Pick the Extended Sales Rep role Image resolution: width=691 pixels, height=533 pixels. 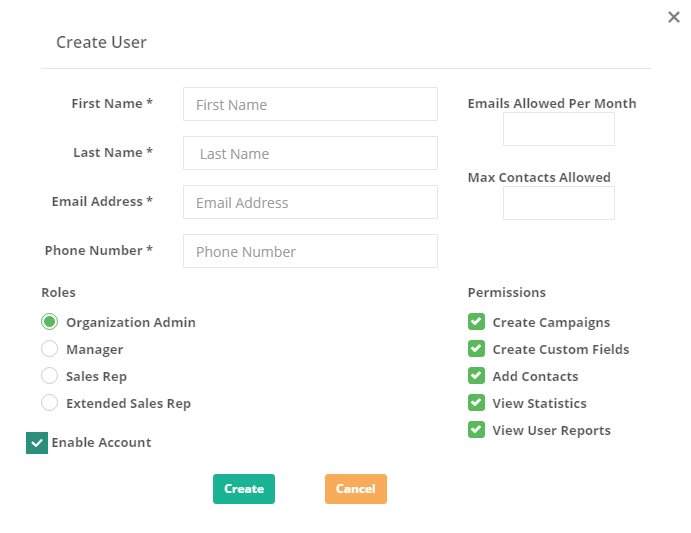[49, 403]
